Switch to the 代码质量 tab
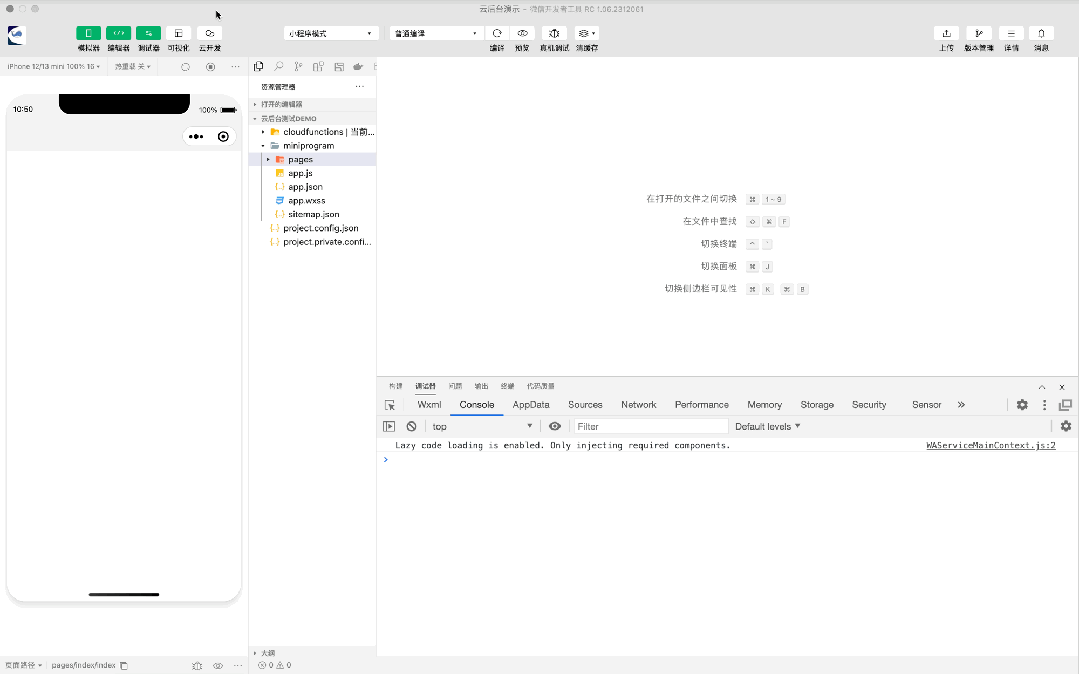Image resolution: width=1079 pixels, height=674 pixels. (x=540, y=386)
